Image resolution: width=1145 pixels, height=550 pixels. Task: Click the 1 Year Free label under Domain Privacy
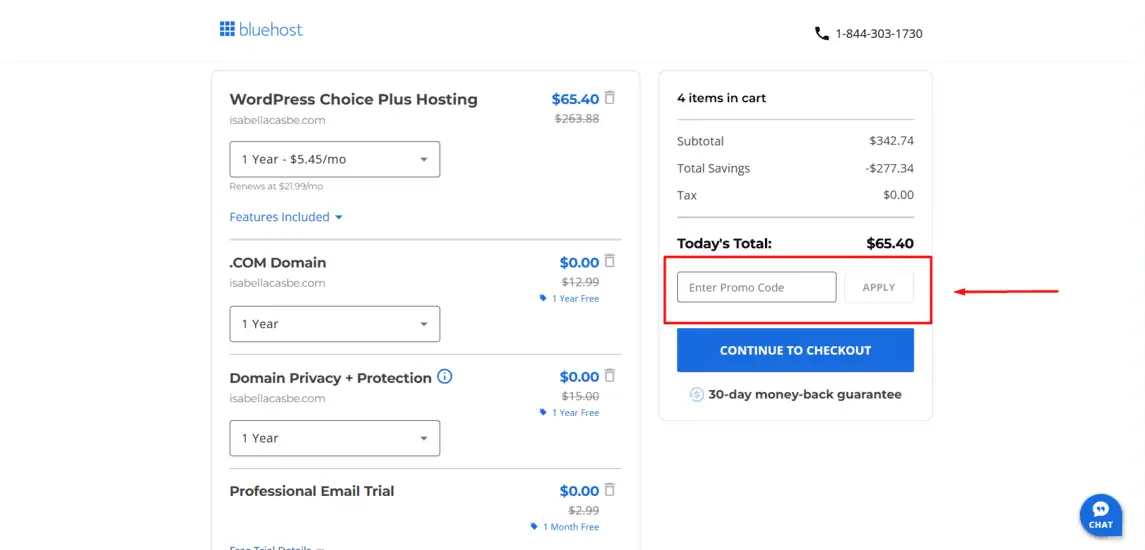[x=575, y=413]
